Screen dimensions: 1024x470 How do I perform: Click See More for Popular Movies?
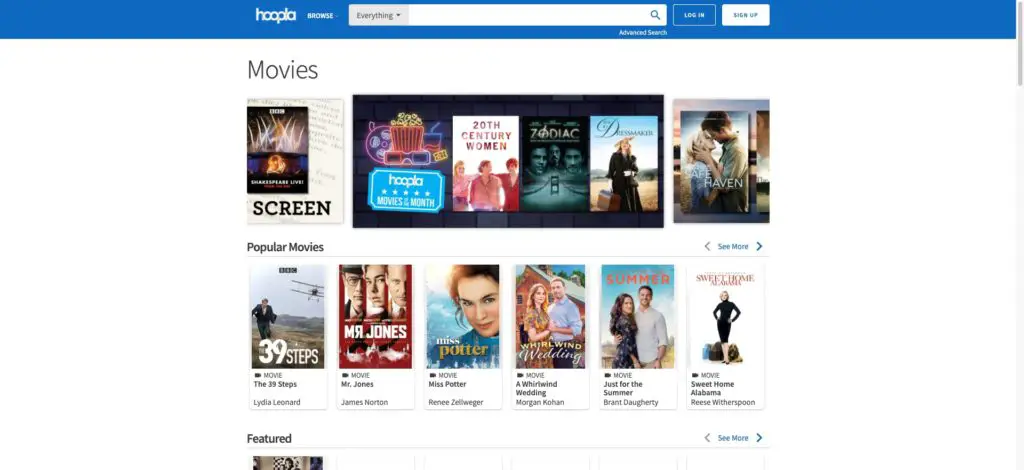(x=733, y=247)
